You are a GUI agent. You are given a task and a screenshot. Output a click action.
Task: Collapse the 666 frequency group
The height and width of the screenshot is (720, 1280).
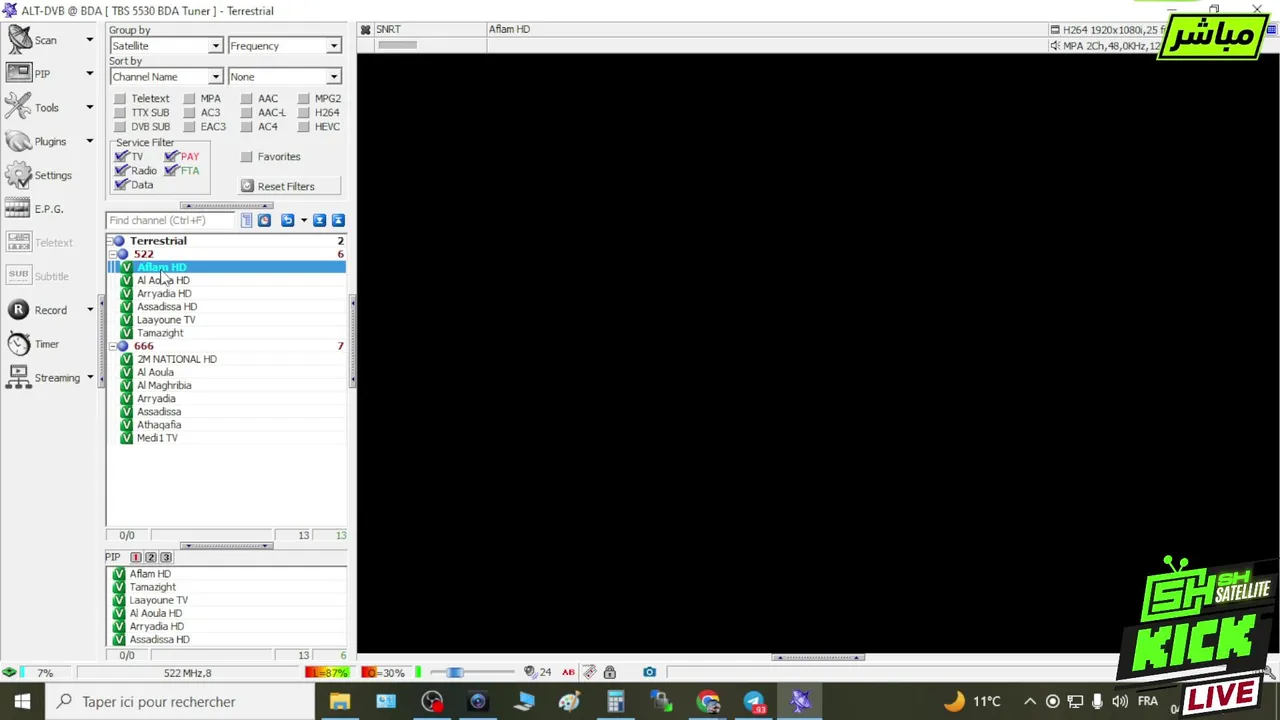[x=112, y=346]
